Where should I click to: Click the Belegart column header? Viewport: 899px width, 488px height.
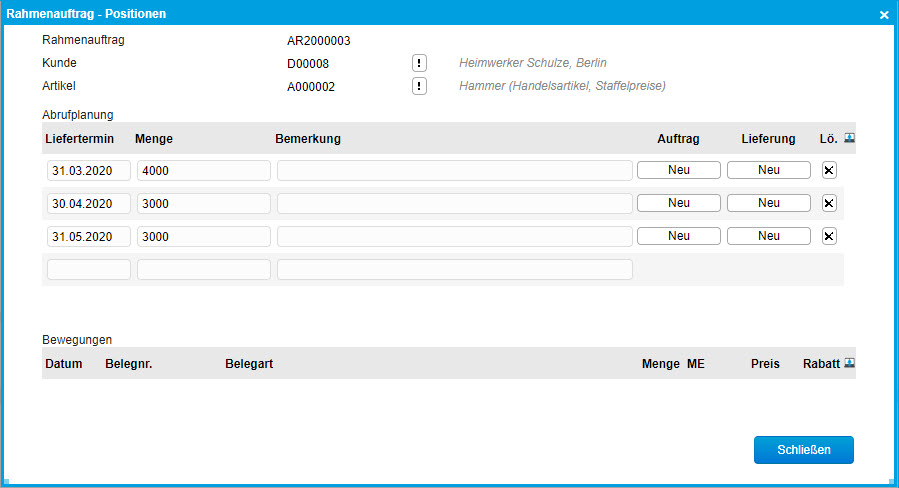249,364
